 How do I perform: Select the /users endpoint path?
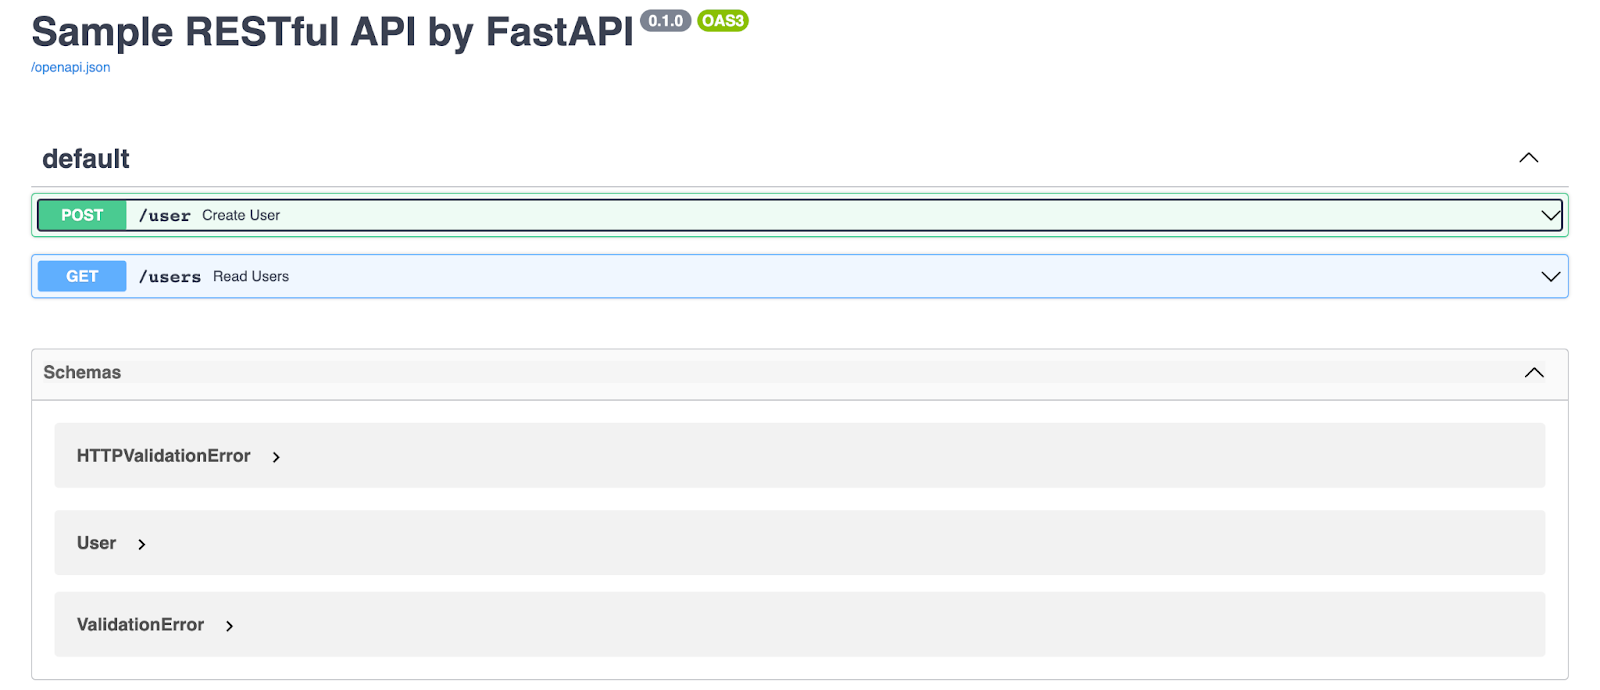pos(170,277)
